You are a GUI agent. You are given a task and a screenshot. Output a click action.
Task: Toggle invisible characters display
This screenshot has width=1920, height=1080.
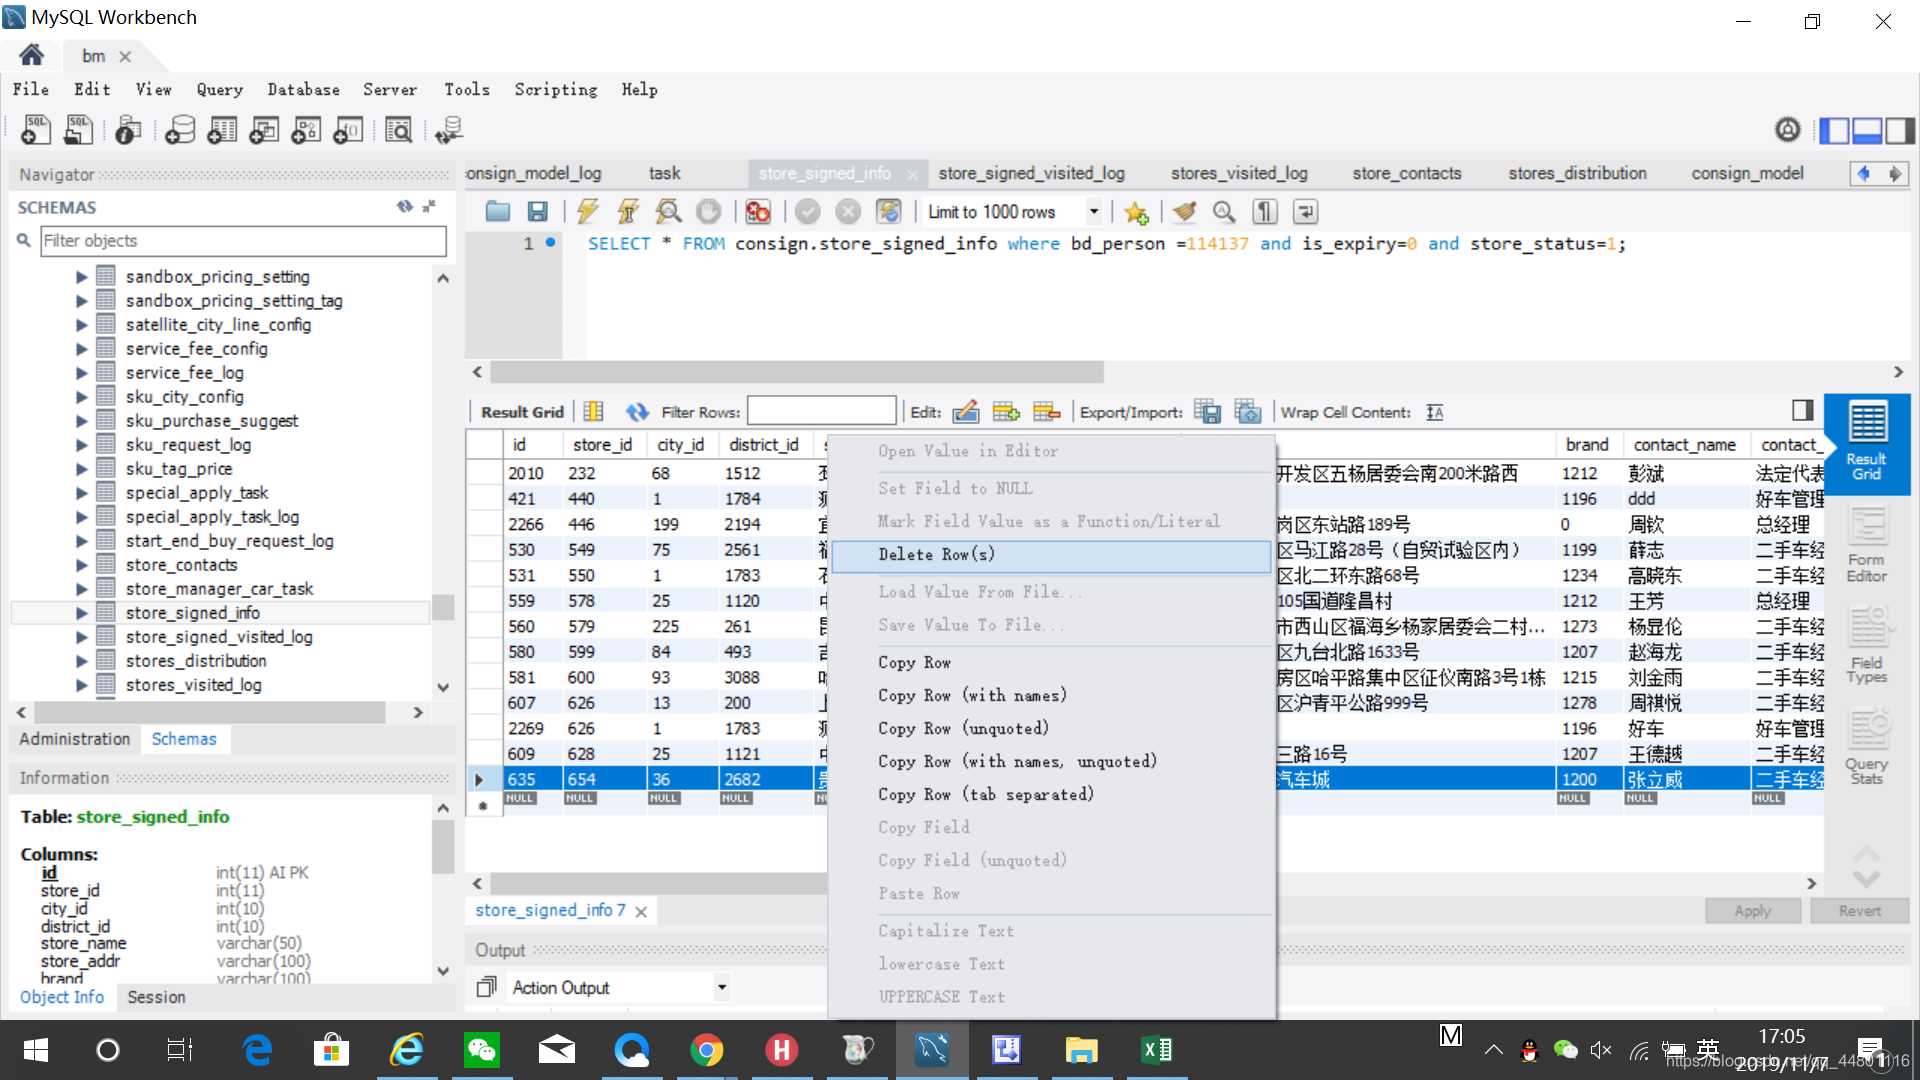click(1265, 212)
